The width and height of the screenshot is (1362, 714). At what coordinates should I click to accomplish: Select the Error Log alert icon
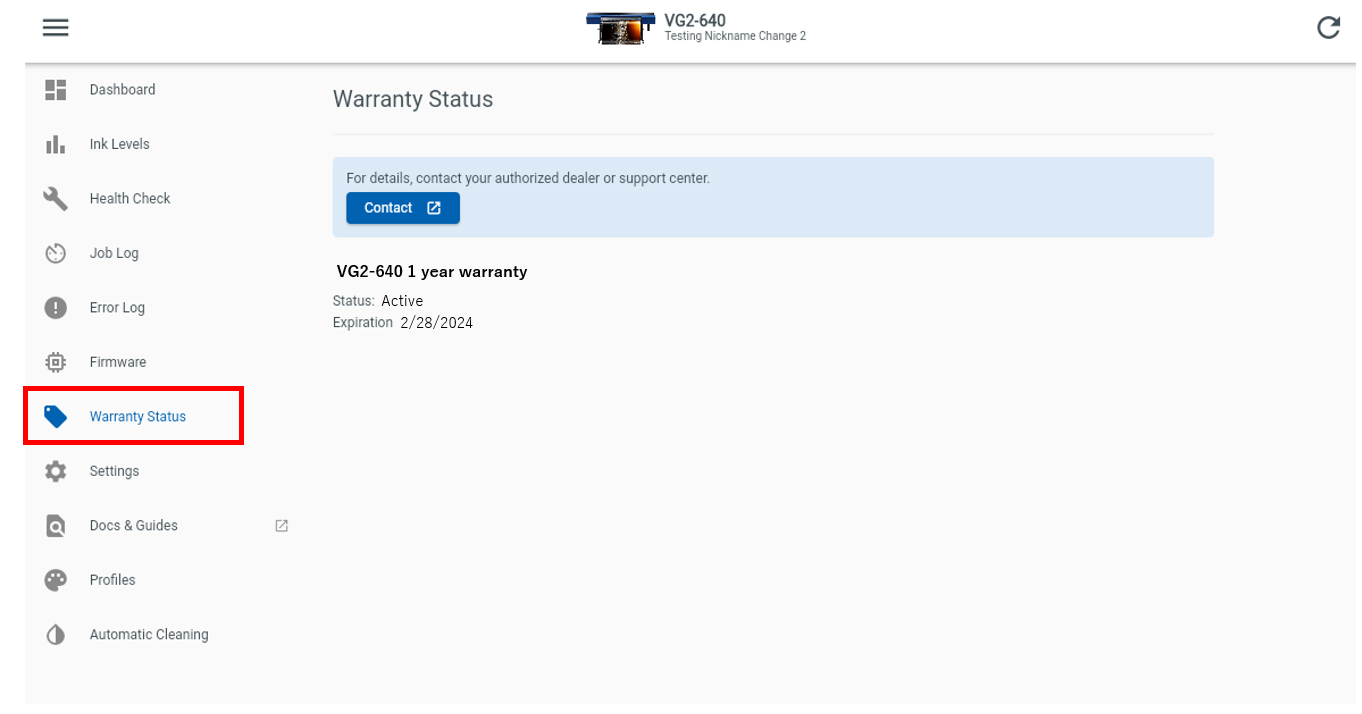pyautogui.click(x=55, y=307)
